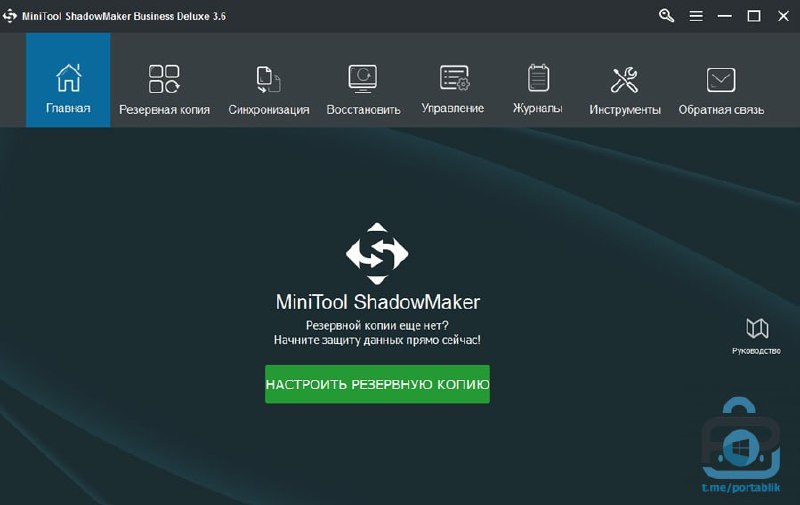Click the MiniTool ShadowMaker heading text
The image size is (800, 505).
(x=378, y=302)
